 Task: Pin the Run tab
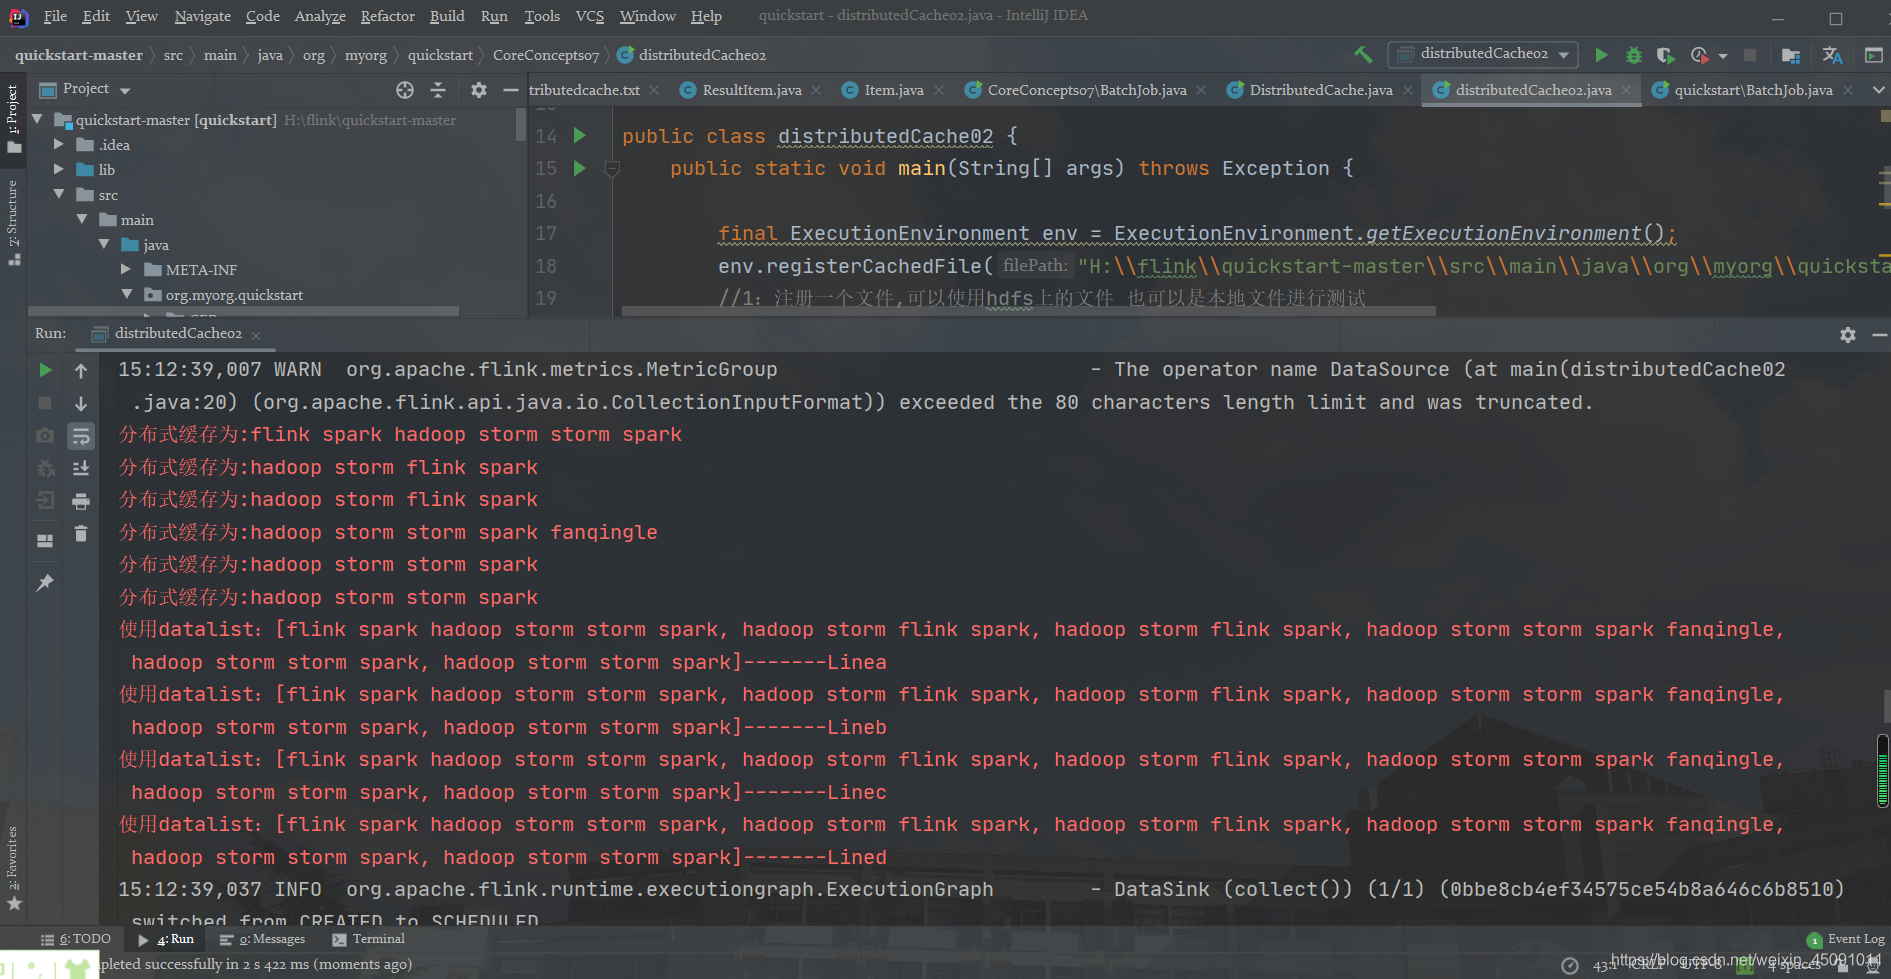point(45,583)
